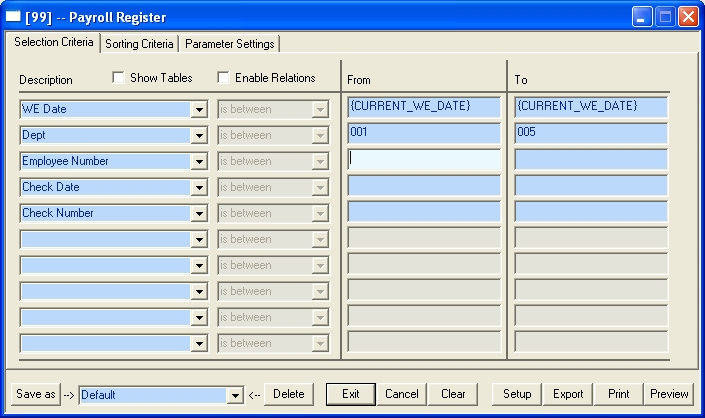Screen dimensions: 705x418
Task: Click the Dept From field containing 001
Action: coord(423,133)
